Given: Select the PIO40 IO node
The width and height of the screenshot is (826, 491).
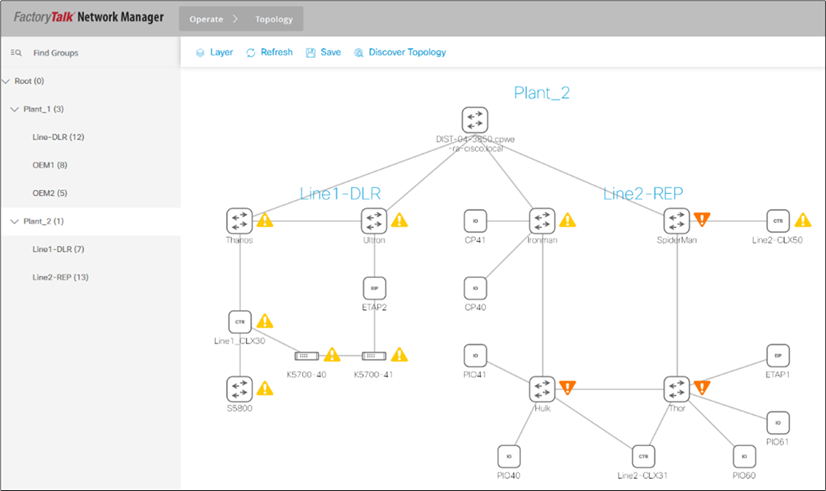Looking at the screenshot, I should tap(509, 456).
